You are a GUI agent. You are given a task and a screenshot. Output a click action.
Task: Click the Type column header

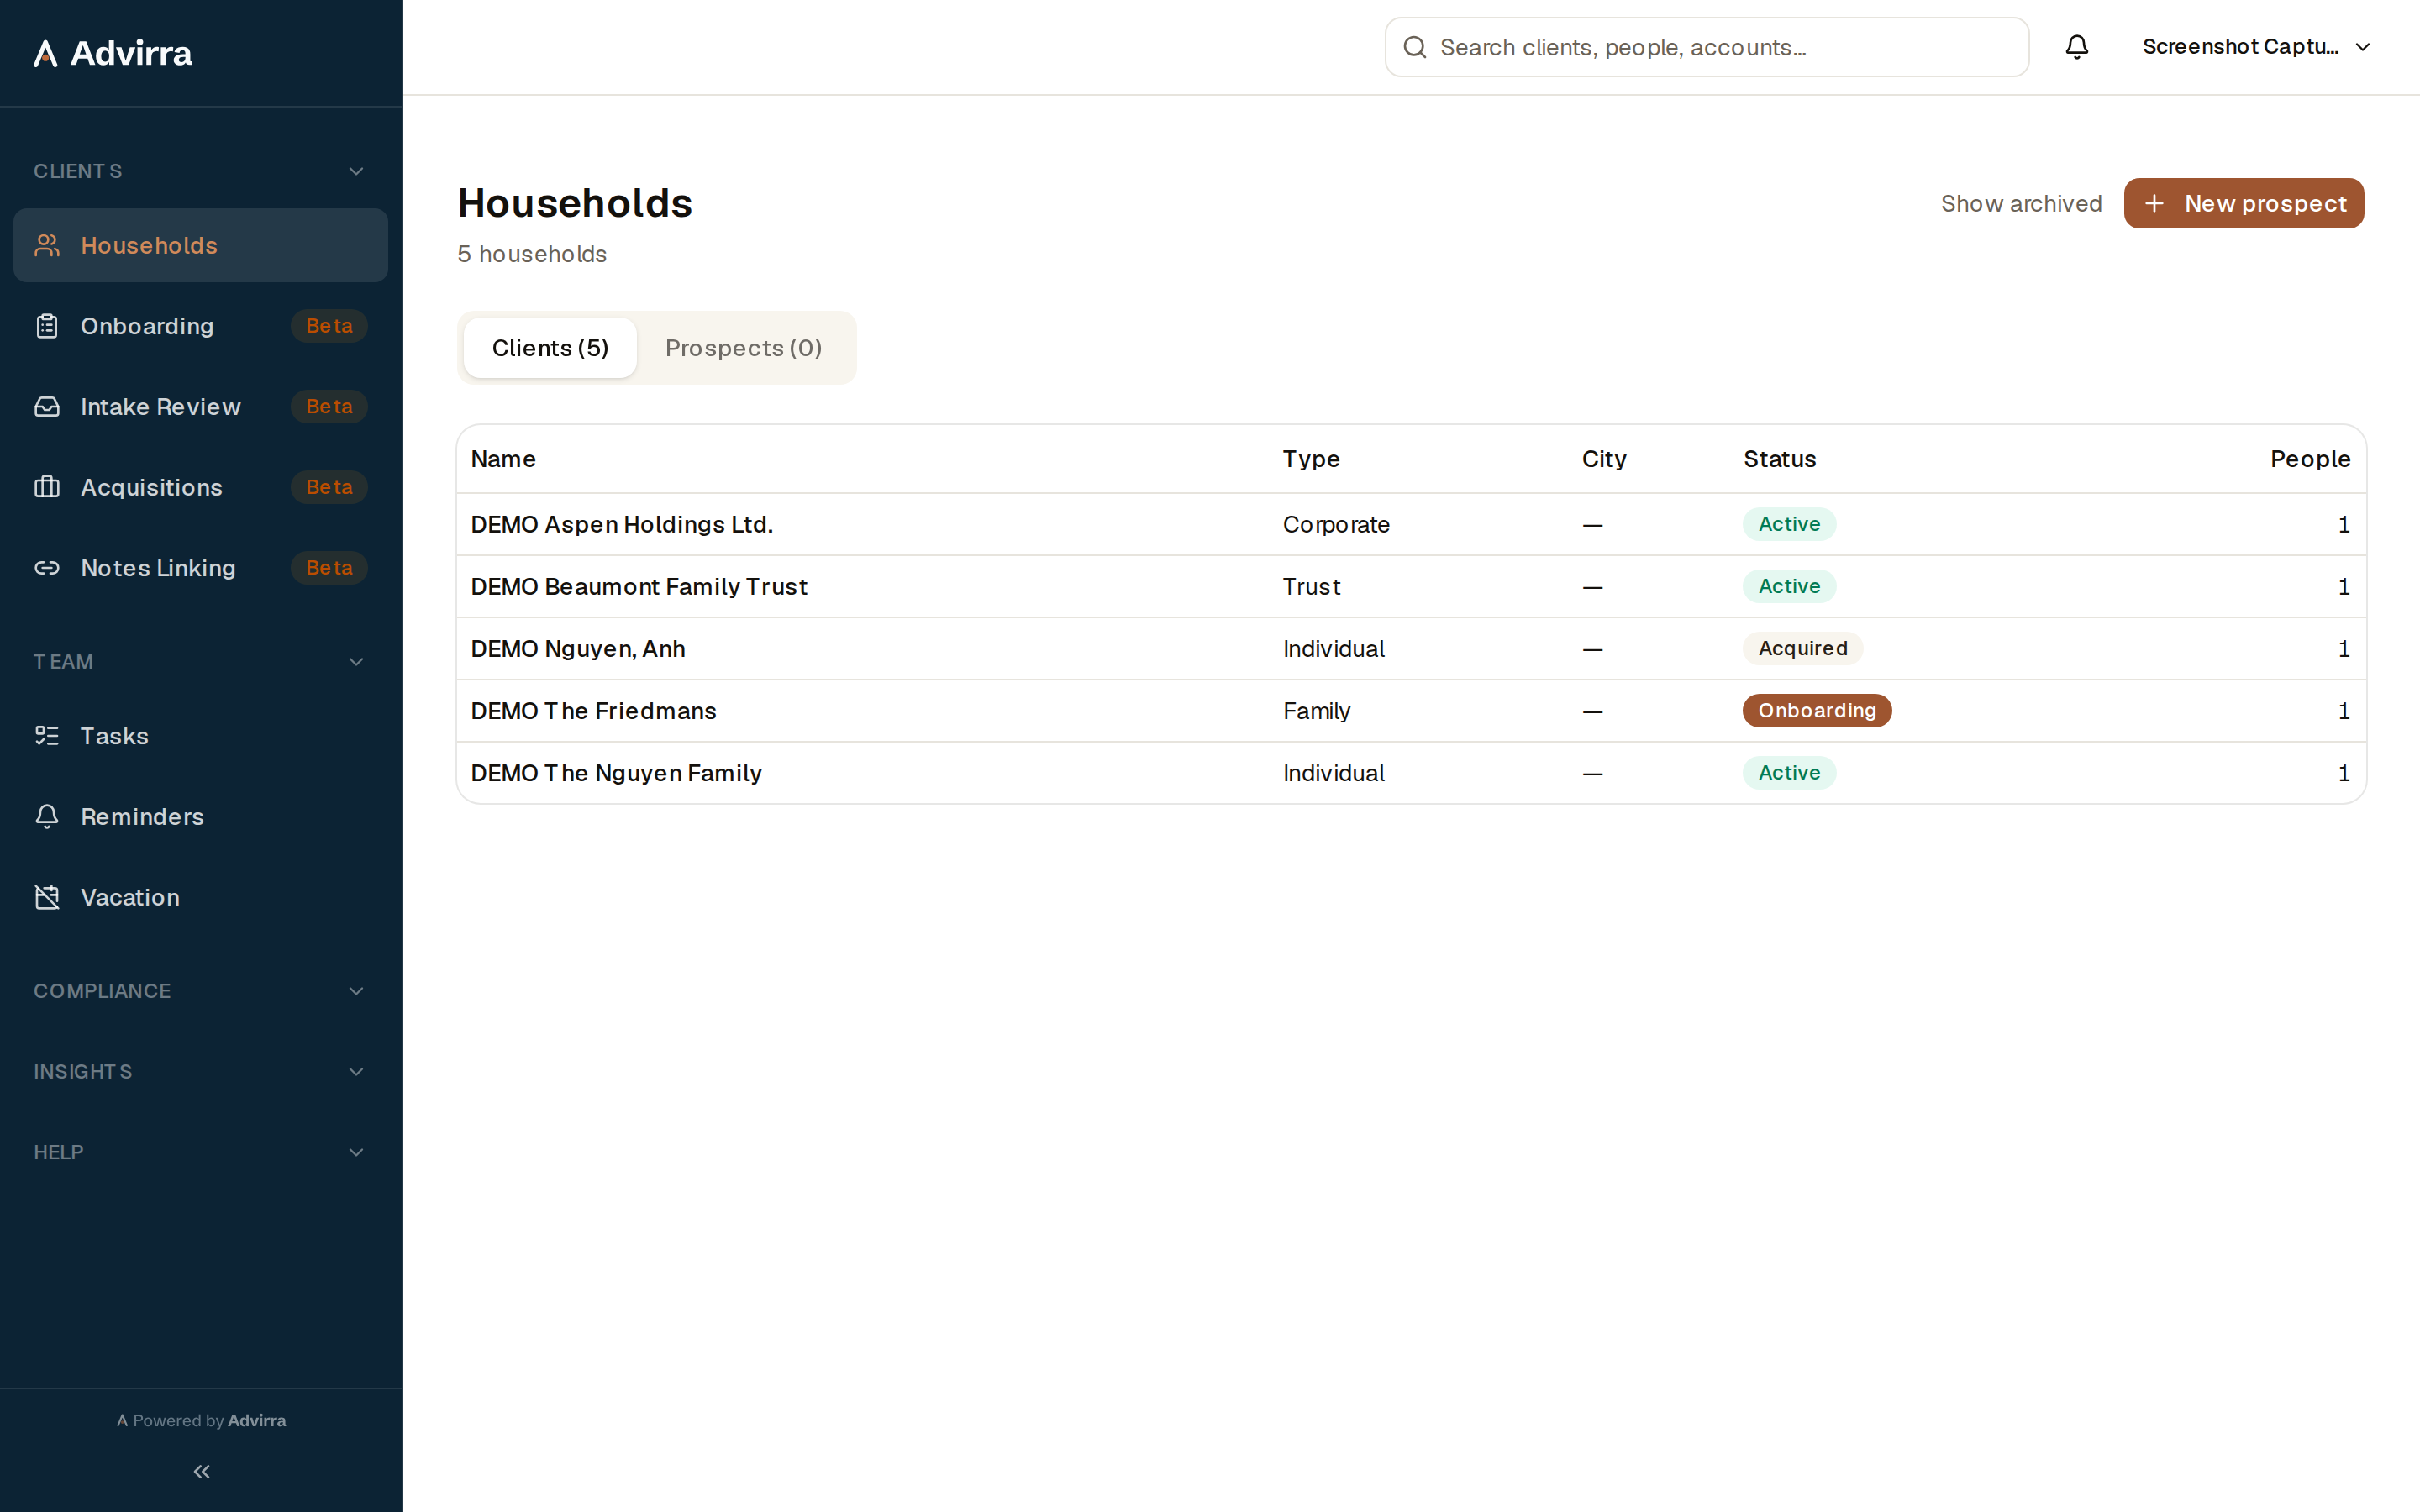click(1311, 459)
